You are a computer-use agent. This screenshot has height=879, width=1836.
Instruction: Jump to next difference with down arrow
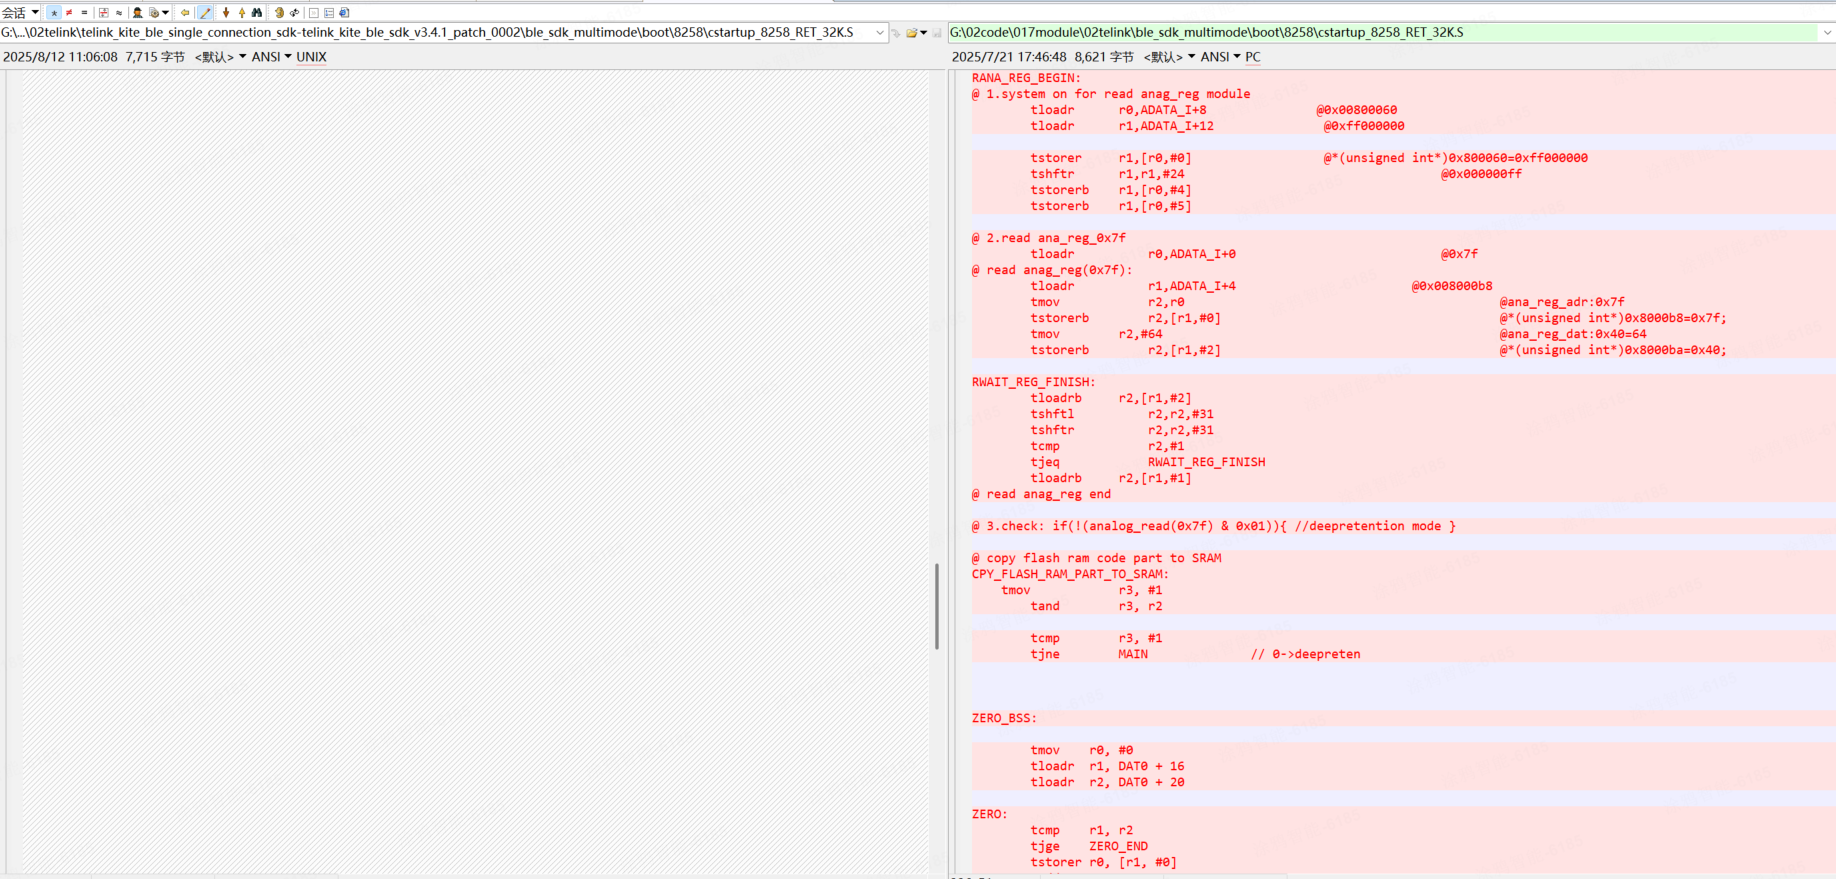226,13
